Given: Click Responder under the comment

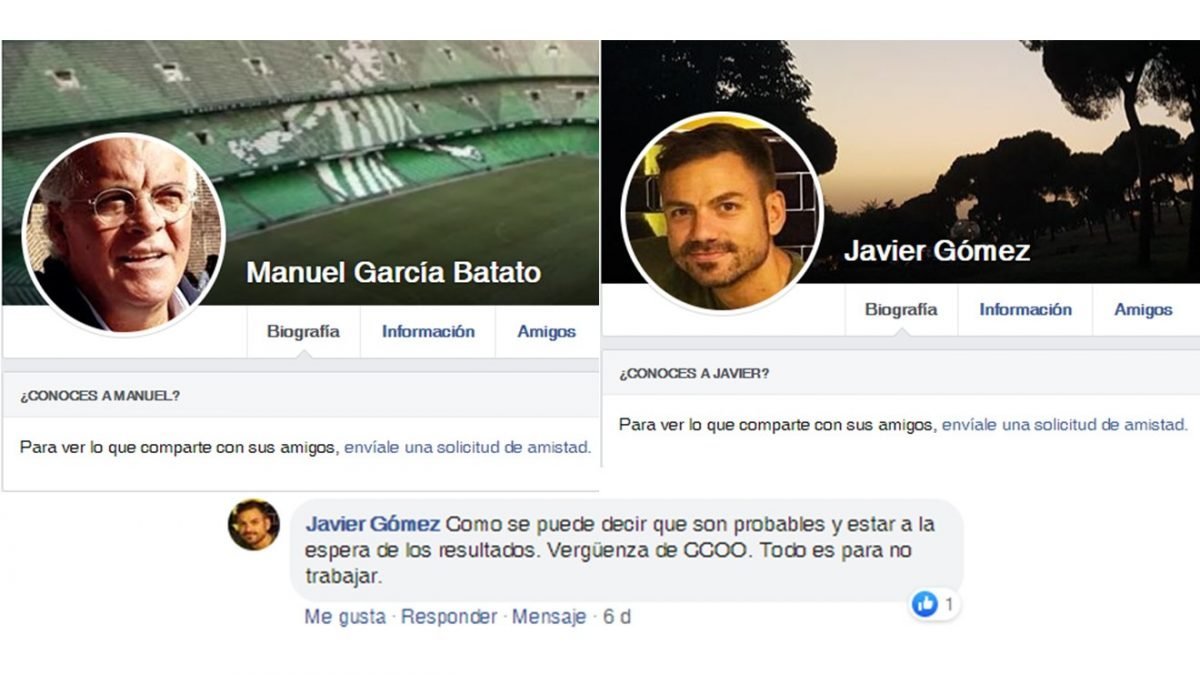Looking at the screenshot, I should click(449, 617).
